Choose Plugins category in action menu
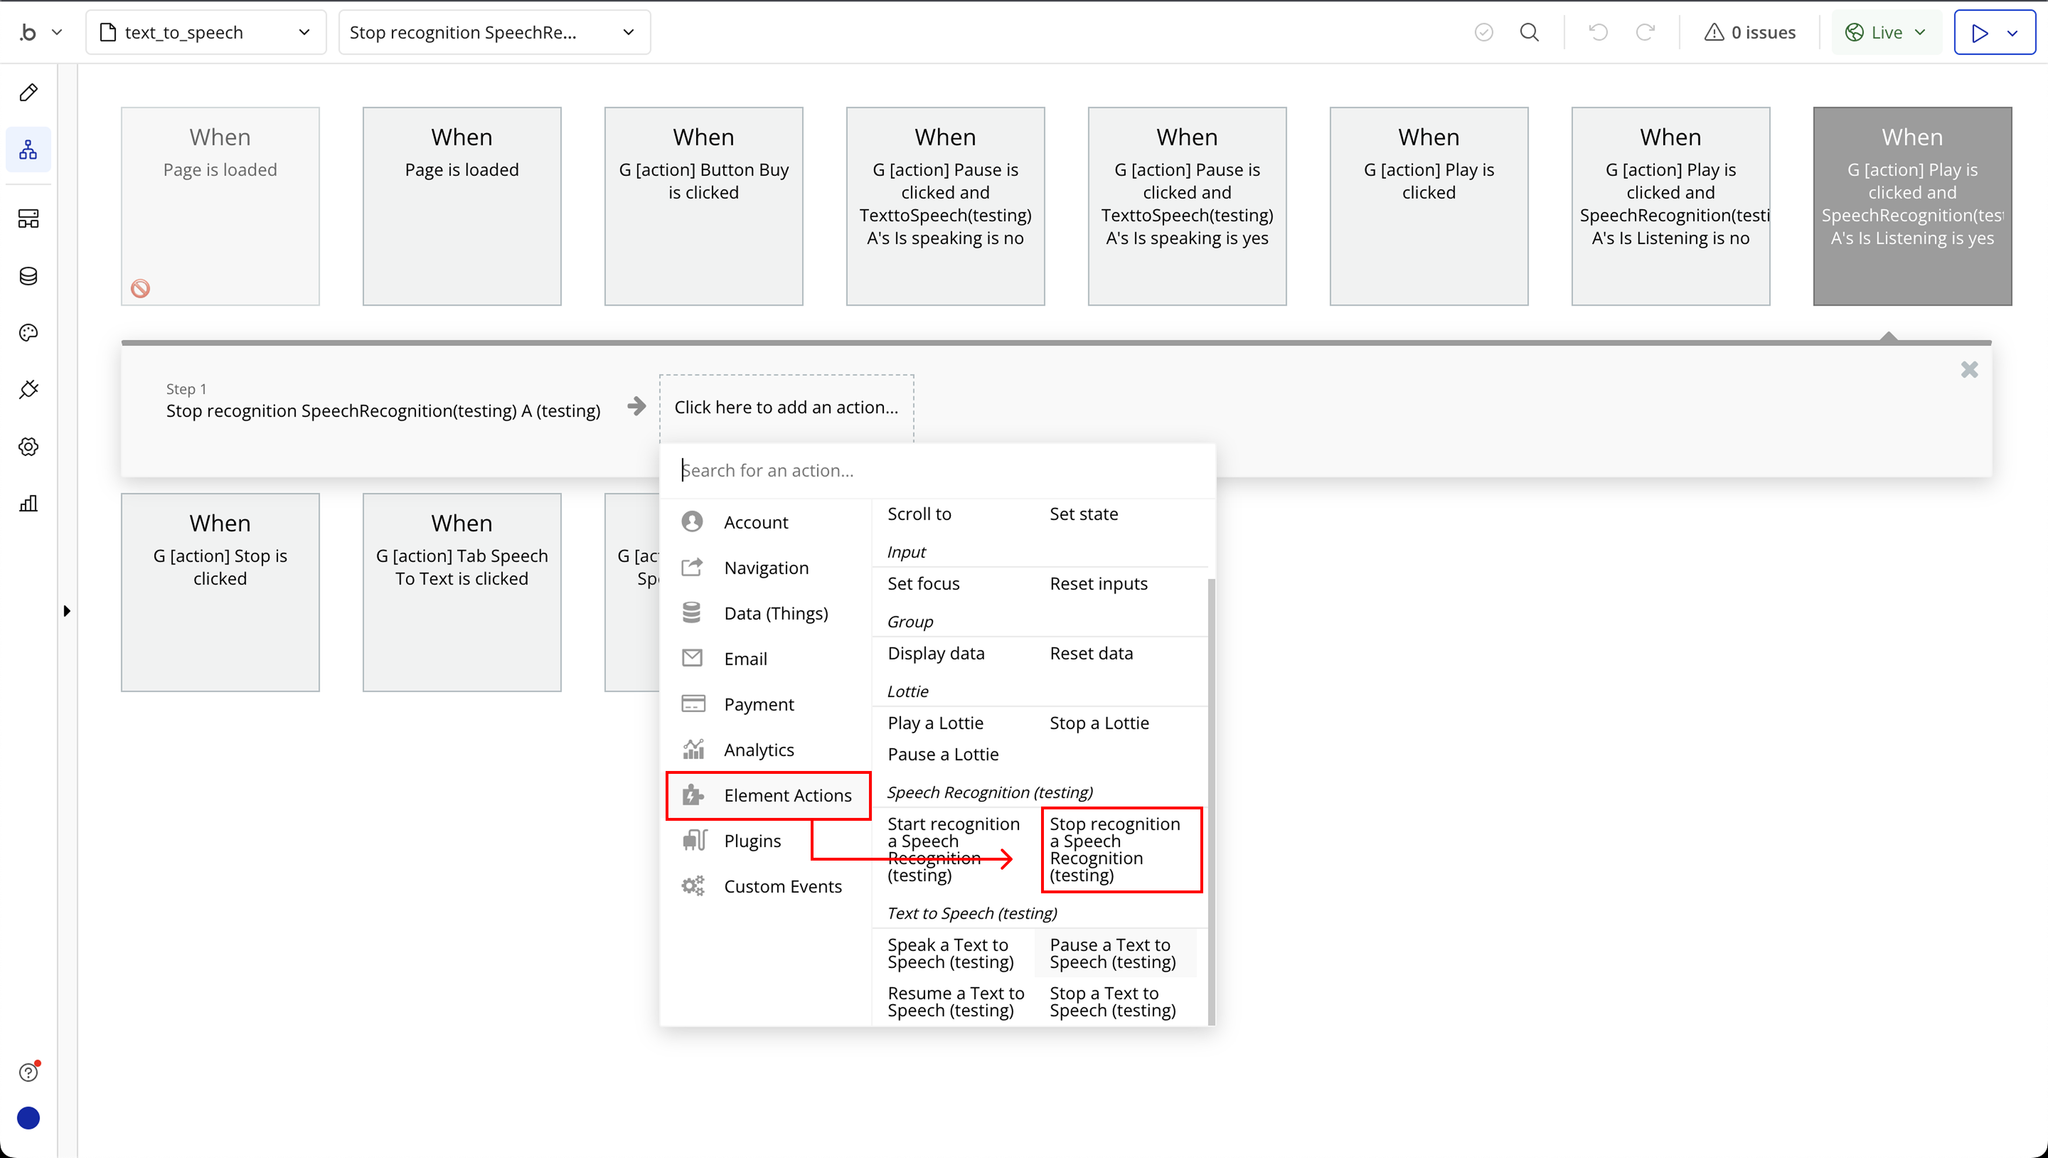The image size is (2048, 1158). point(752,841)
